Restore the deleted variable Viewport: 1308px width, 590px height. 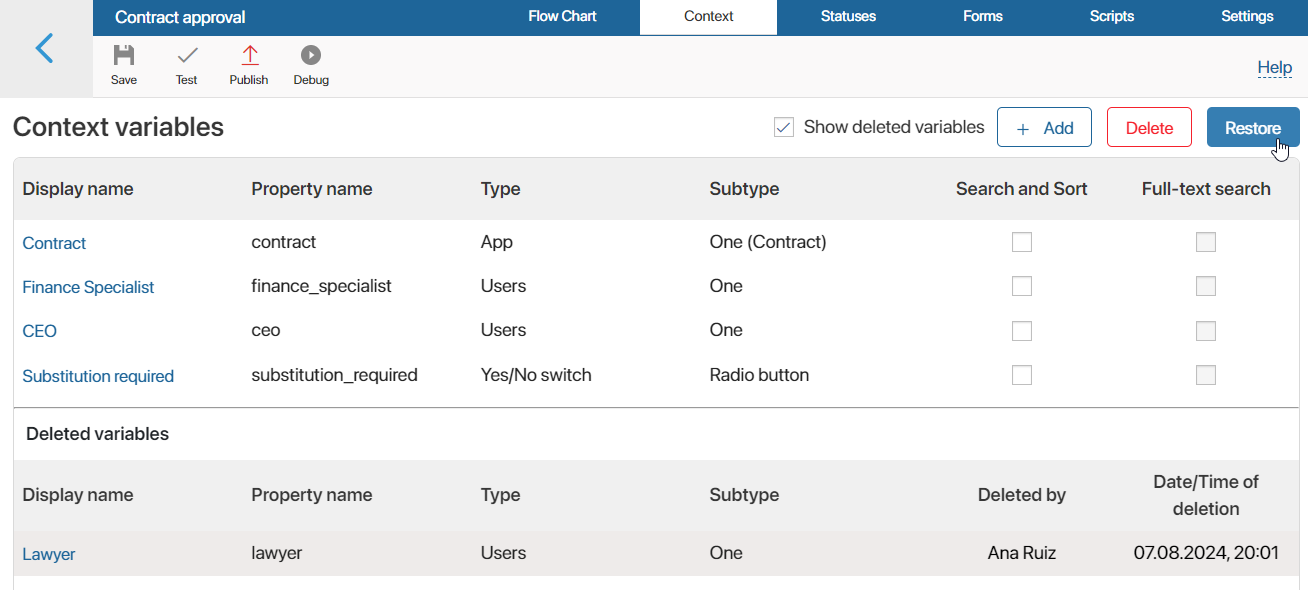pyautogui.click(x=1253, y=127)
